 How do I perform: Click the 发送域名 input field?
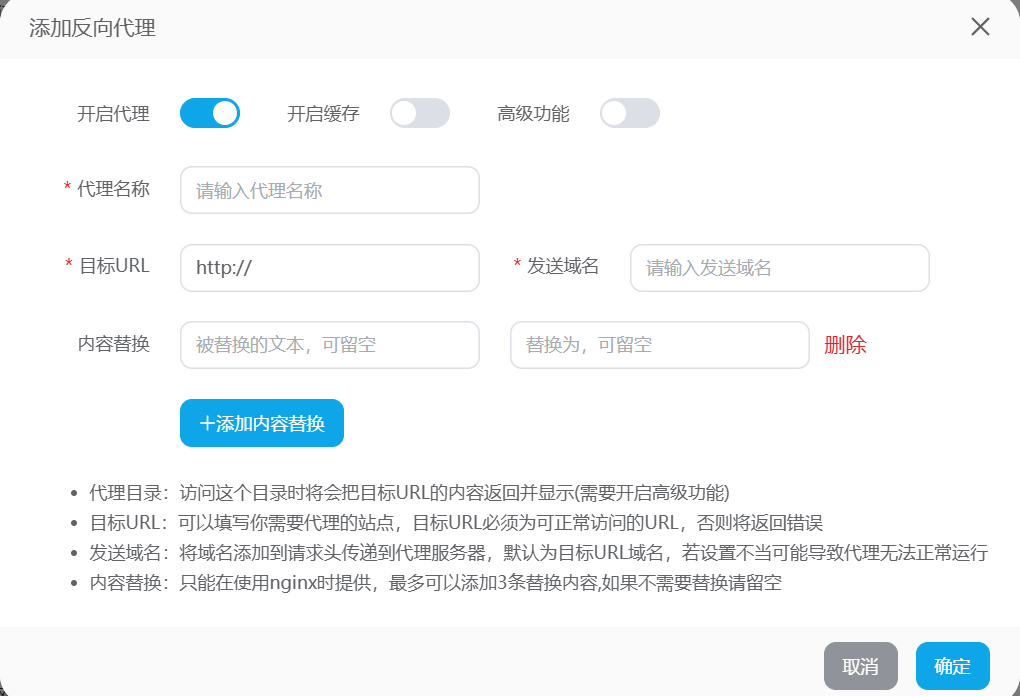click(x=780, y=268)
